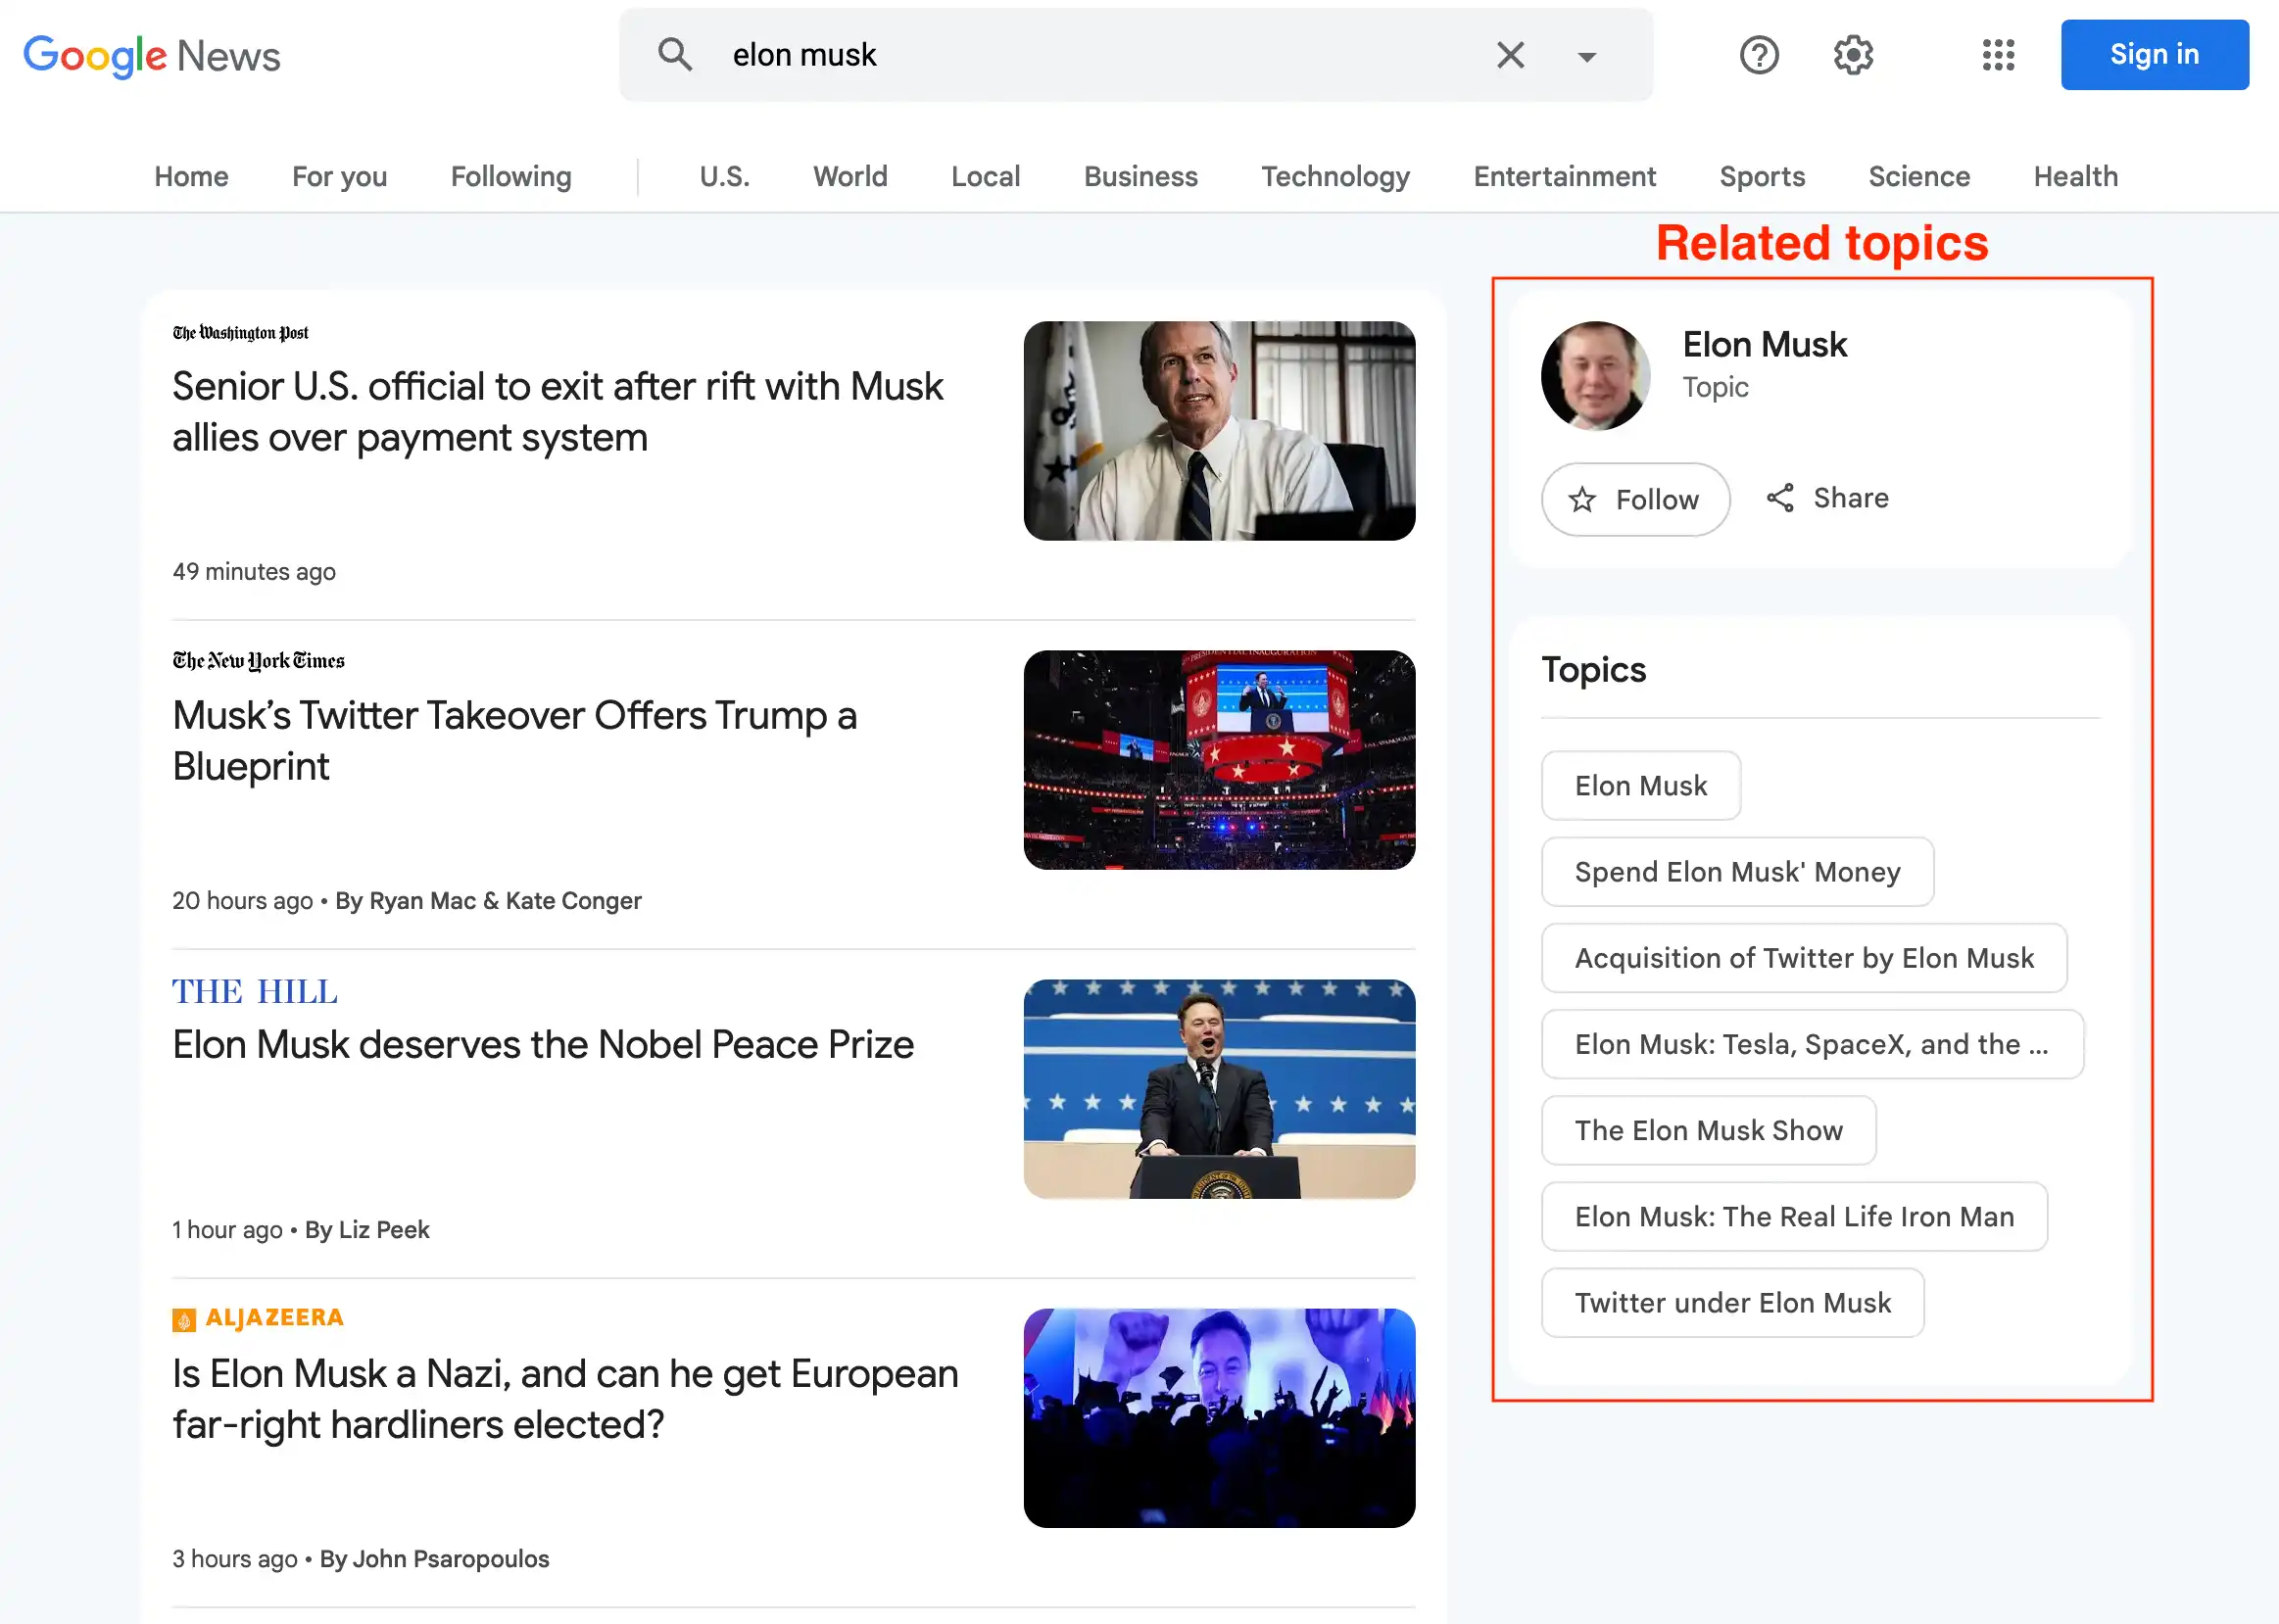Follow the Elon Musk topic
This screenshot has width=2279, height=1624.
[1635, 499]
